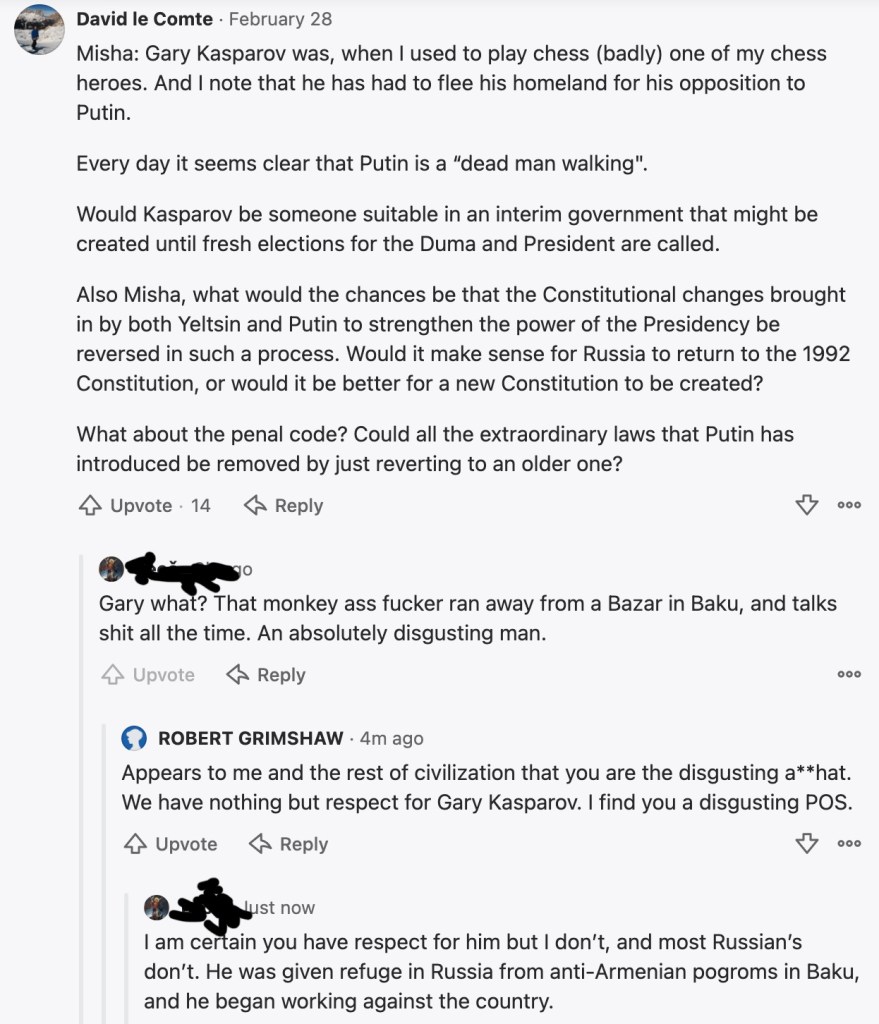879x1024 pixels.
Task: Reply to the 'Gary what?' comment
Action: (266, 676)
